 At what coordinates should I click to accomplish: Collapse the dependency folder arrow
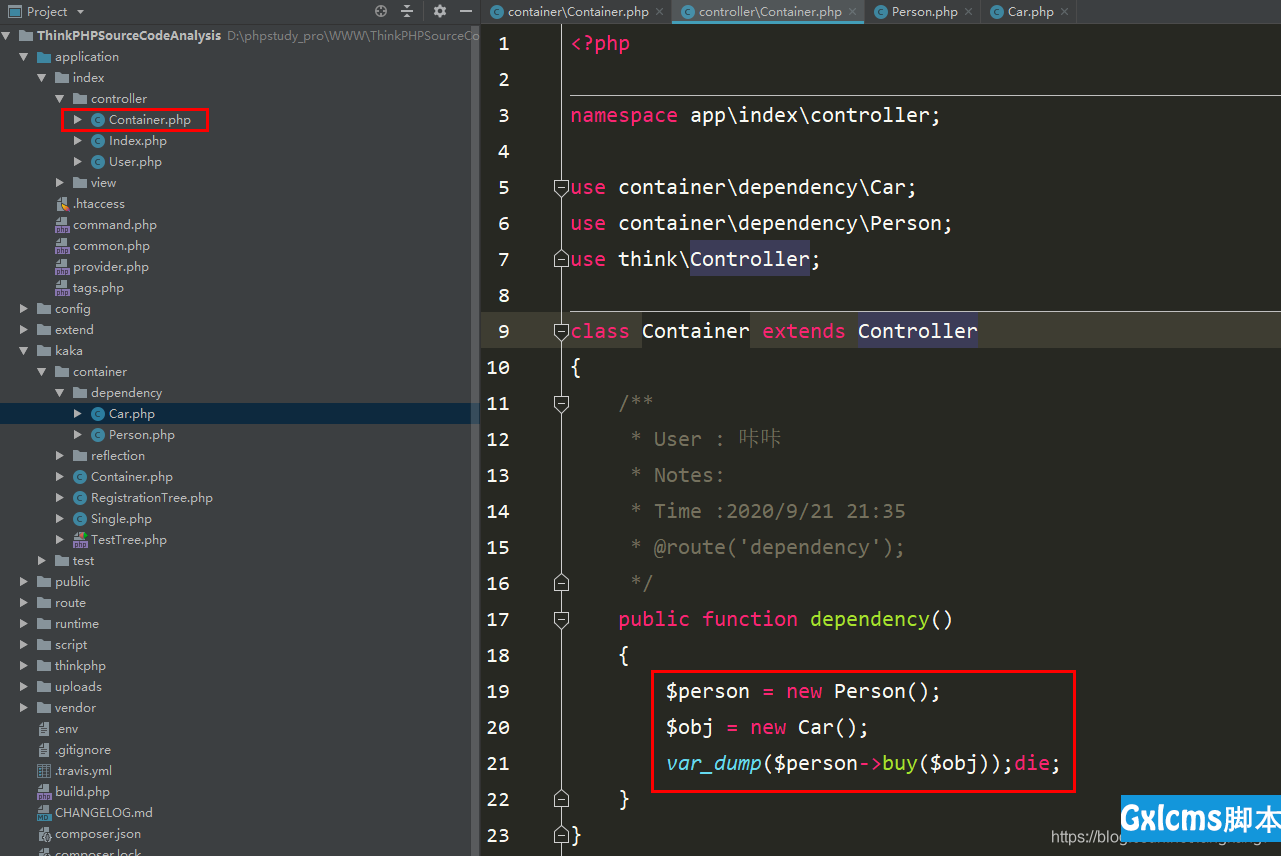point(60,393)
